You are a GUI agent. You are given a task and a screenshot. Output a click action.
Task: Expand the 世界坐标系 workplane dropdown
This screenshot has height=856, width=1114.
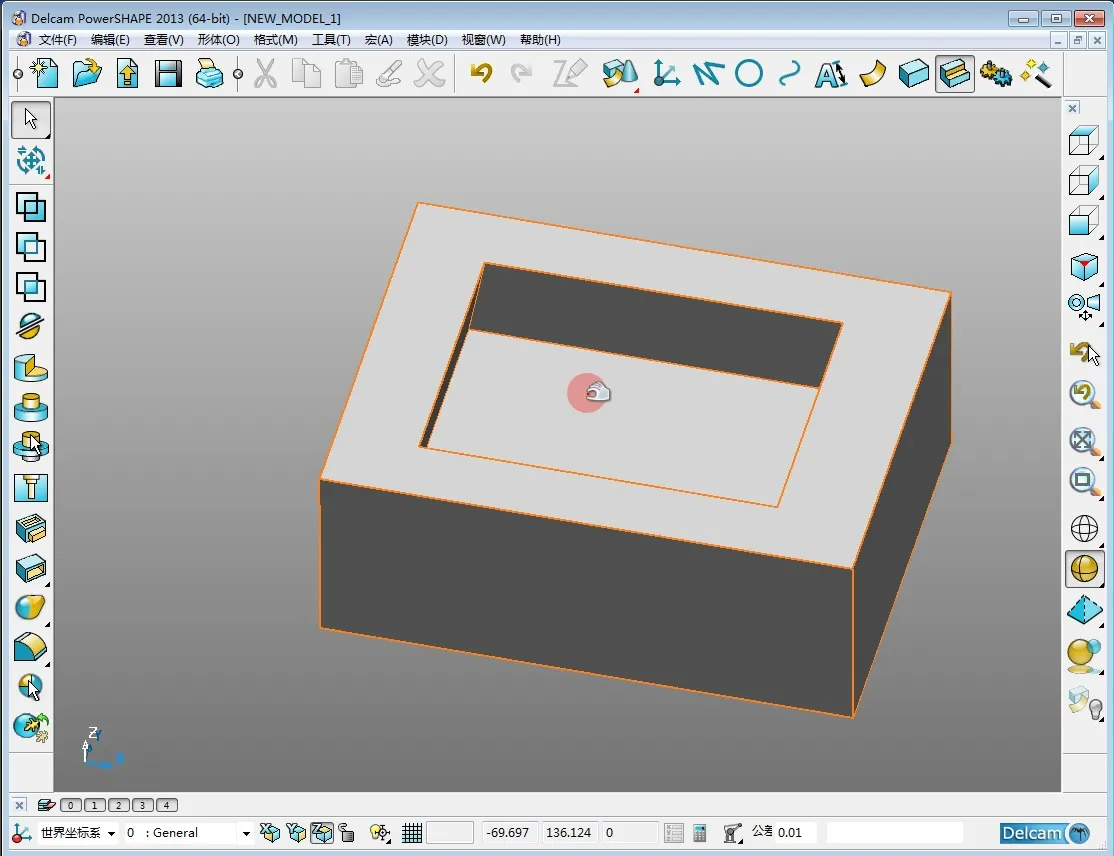point(111,833)
